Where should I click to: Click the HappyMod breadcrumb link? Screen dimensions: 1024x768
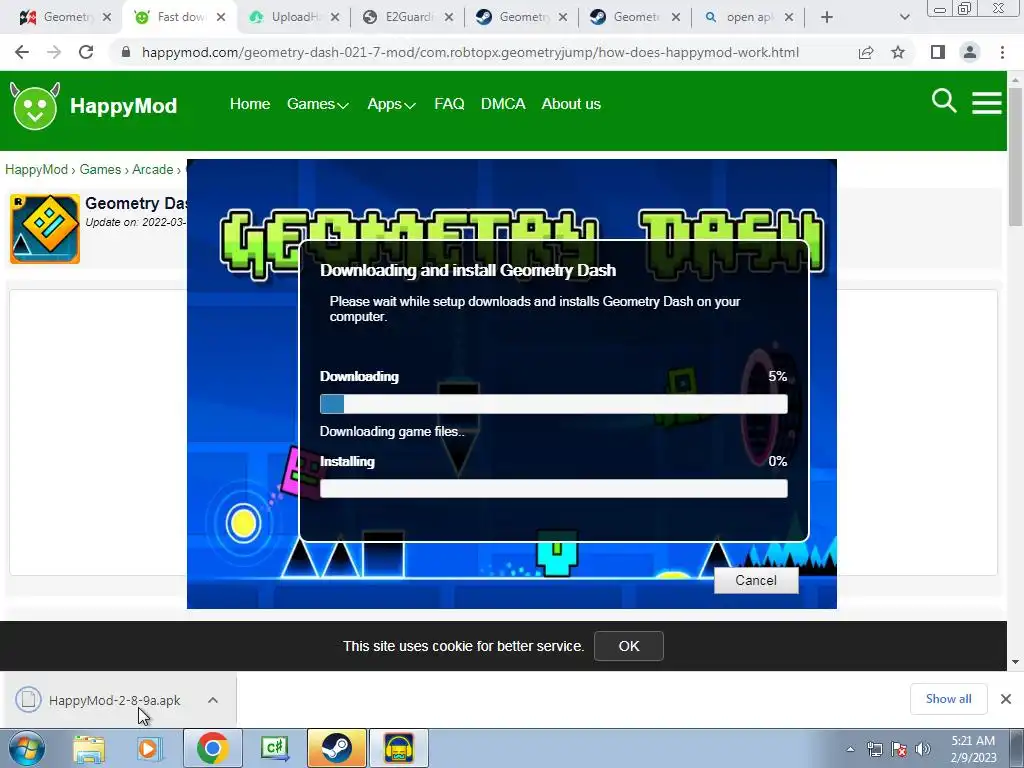(37, 170)
